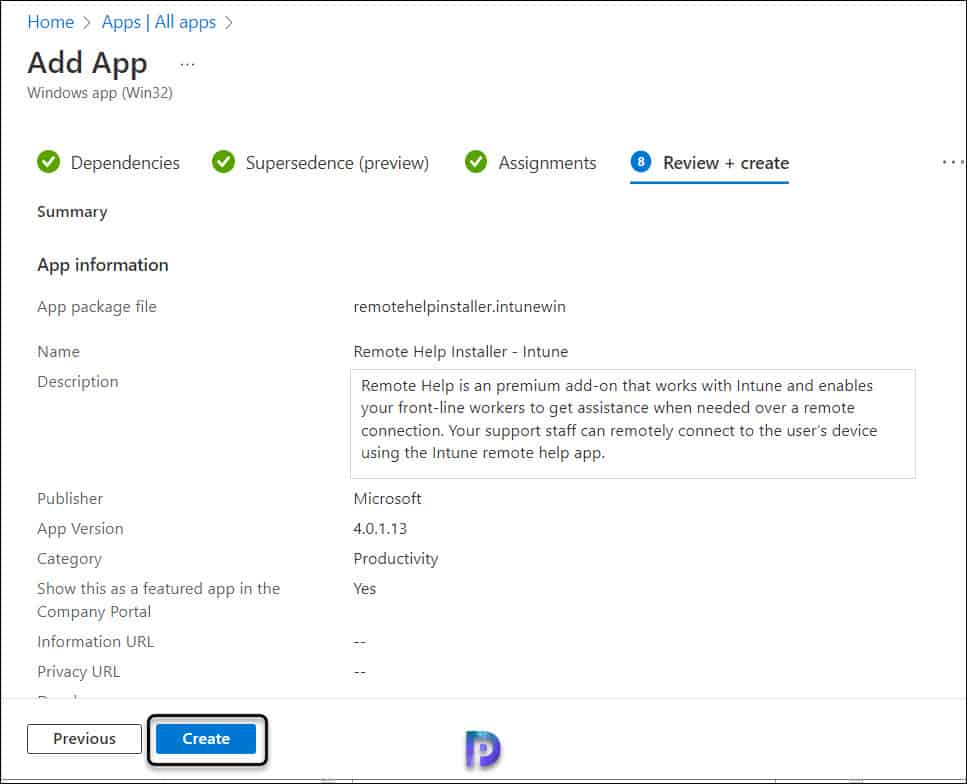Click the Create button

205,739
